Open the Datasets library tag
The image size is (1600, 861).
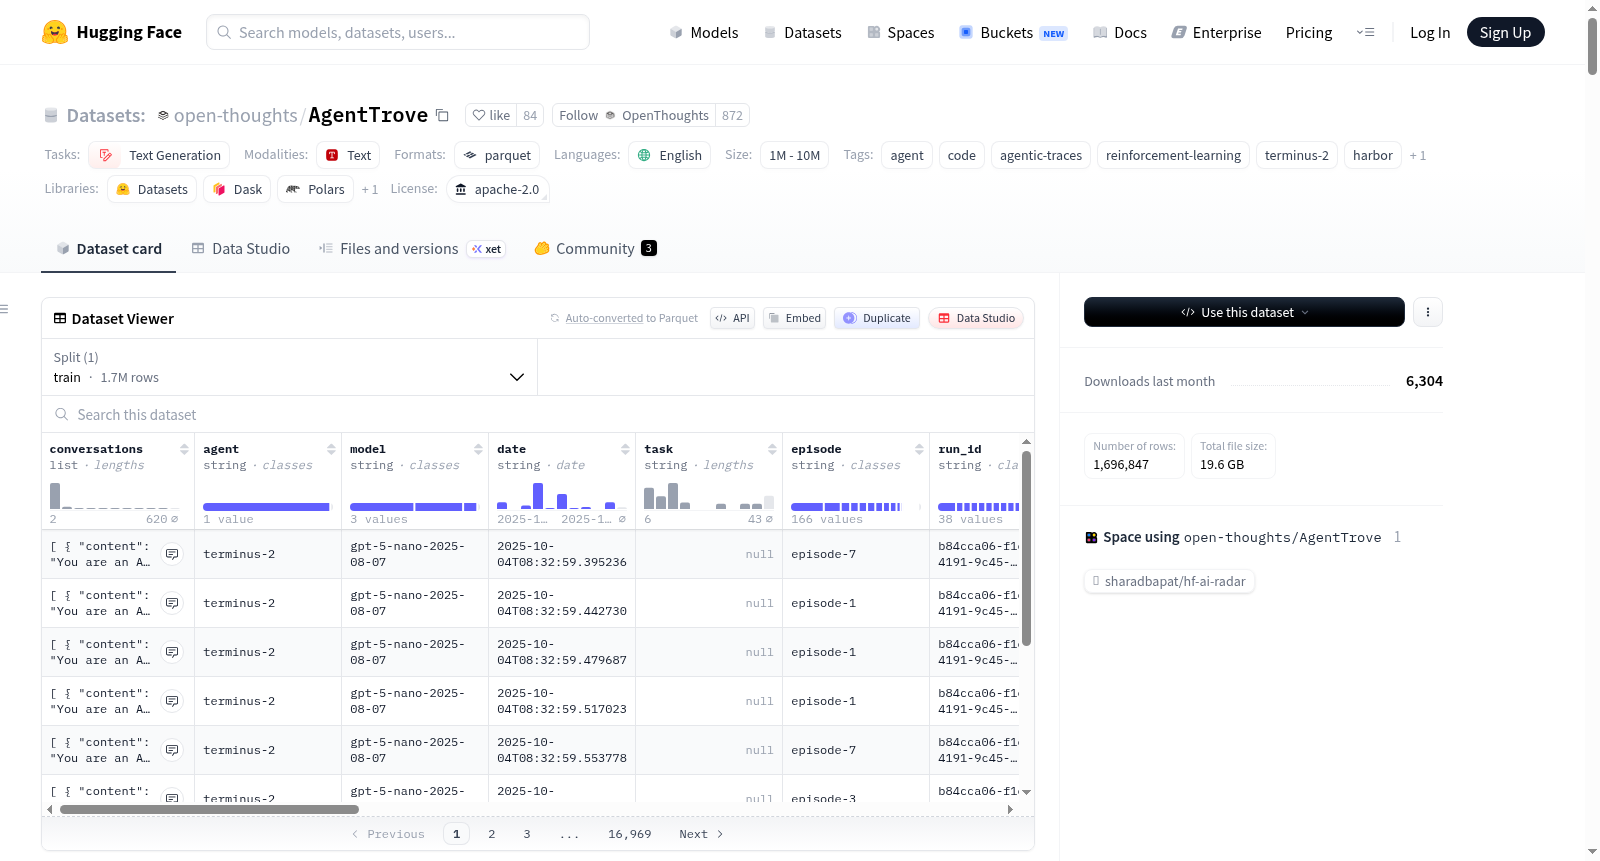pyautogui.click(x=152, y=189)
